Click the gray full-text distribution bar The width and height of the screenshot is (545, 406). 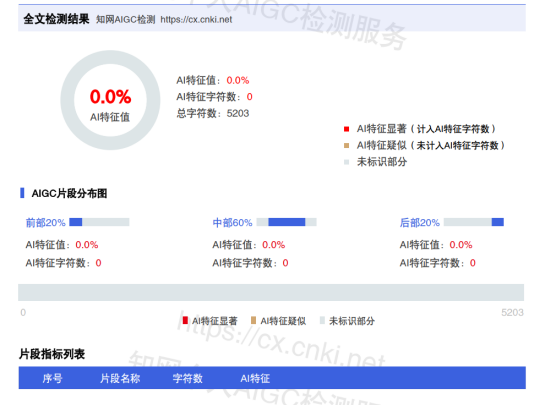click(x=271, y=292)
